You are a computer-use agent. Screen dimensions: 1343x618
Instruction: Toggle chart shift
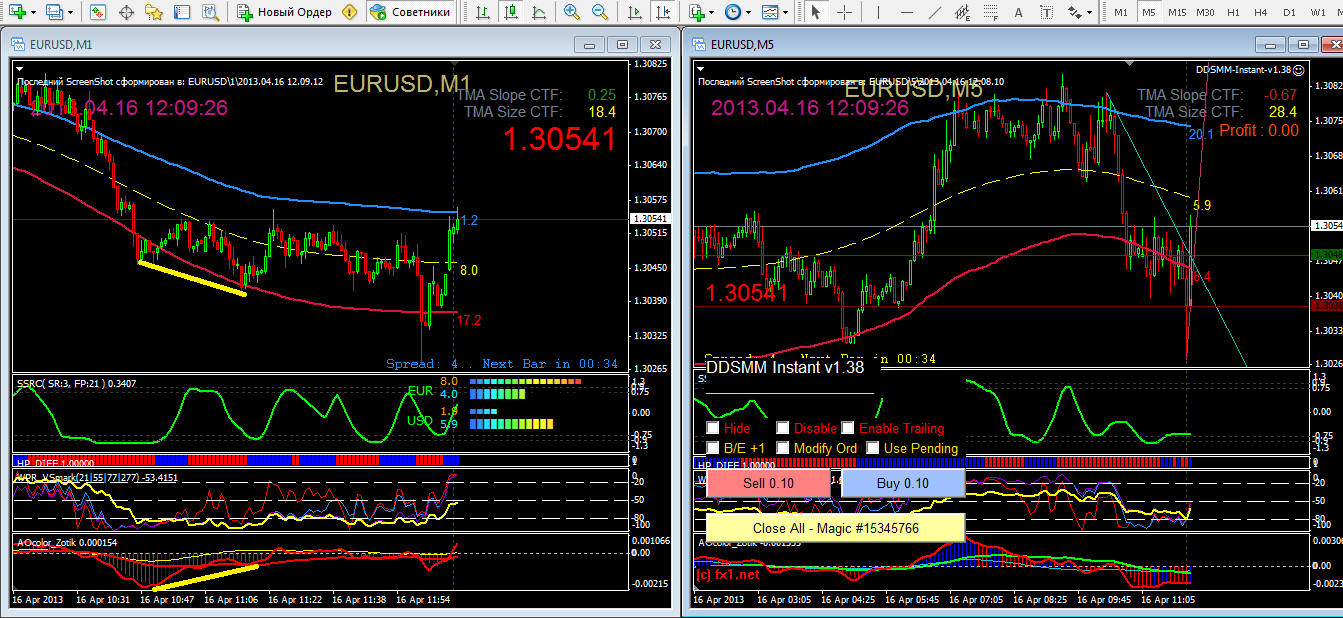(662, 12)
